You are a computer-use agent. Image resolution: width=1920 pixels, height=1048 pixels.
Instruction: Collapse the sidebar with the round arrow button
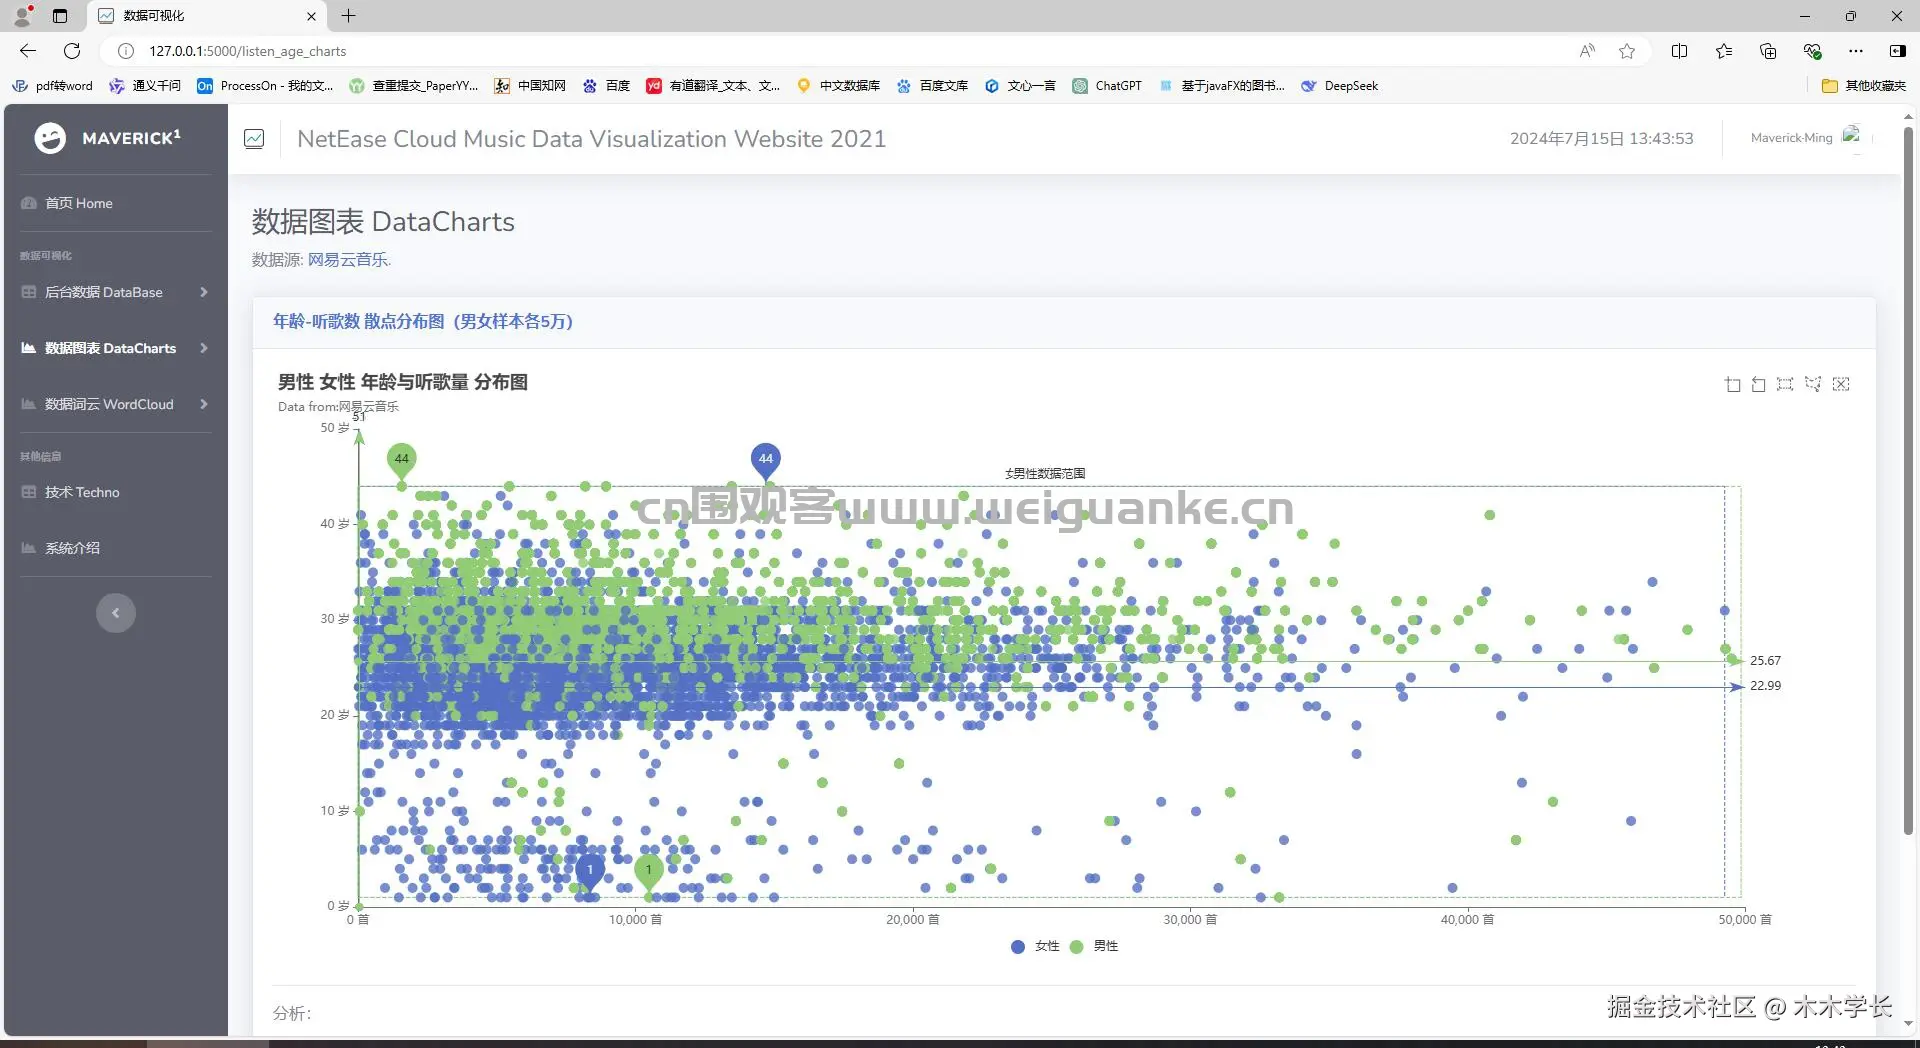[116, 613]
